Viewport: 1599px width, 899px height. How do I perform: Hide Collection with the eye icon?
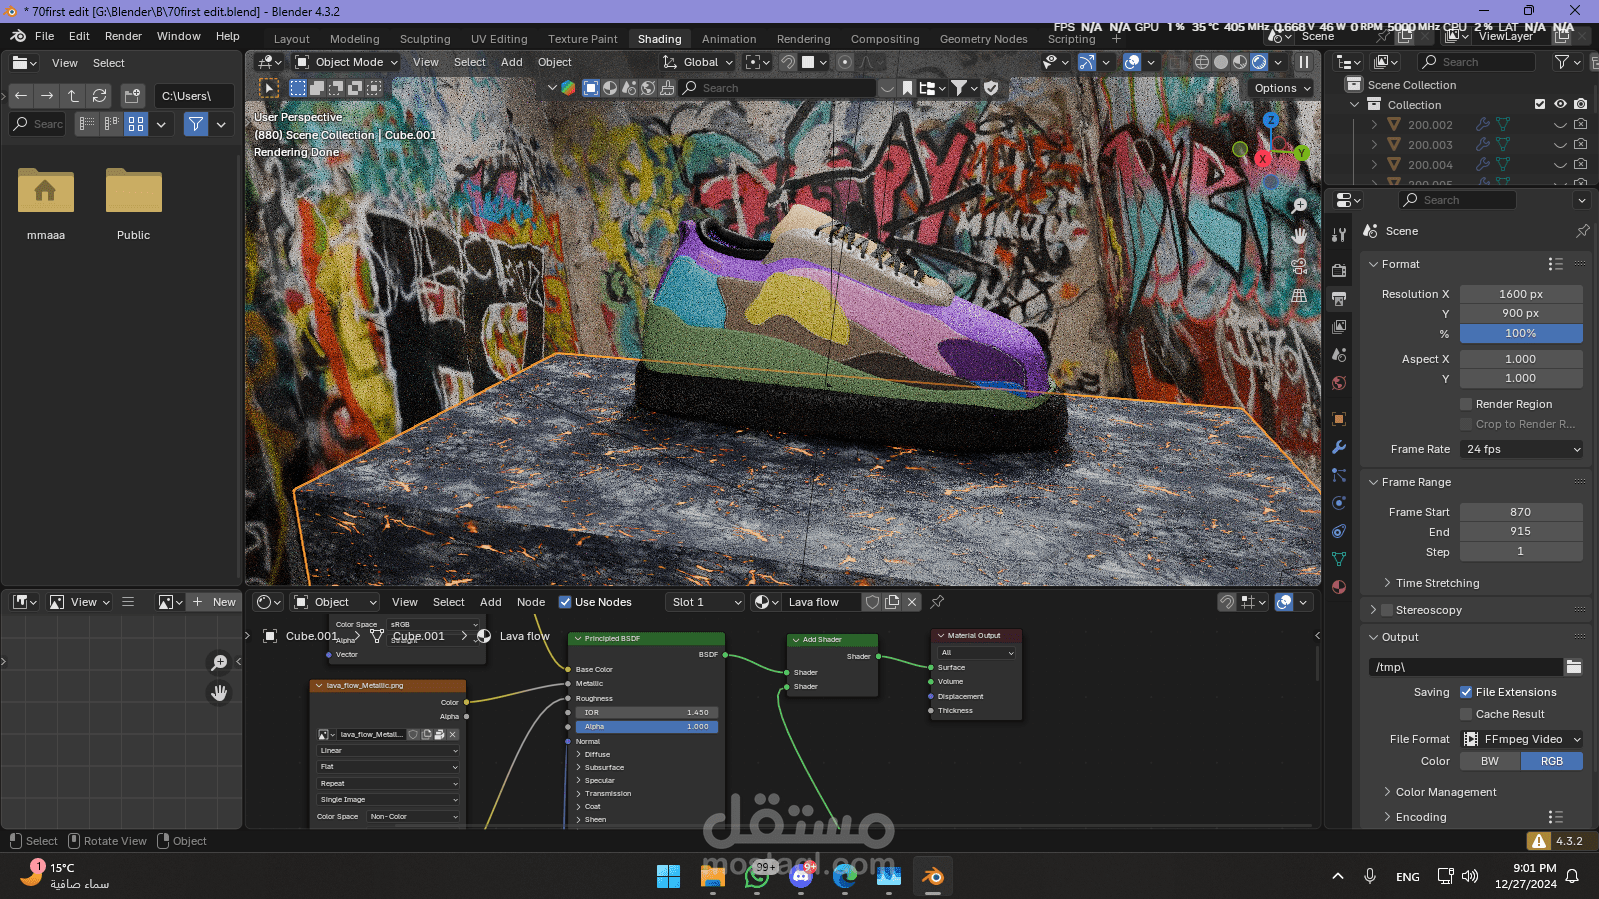pos(1560,104)
